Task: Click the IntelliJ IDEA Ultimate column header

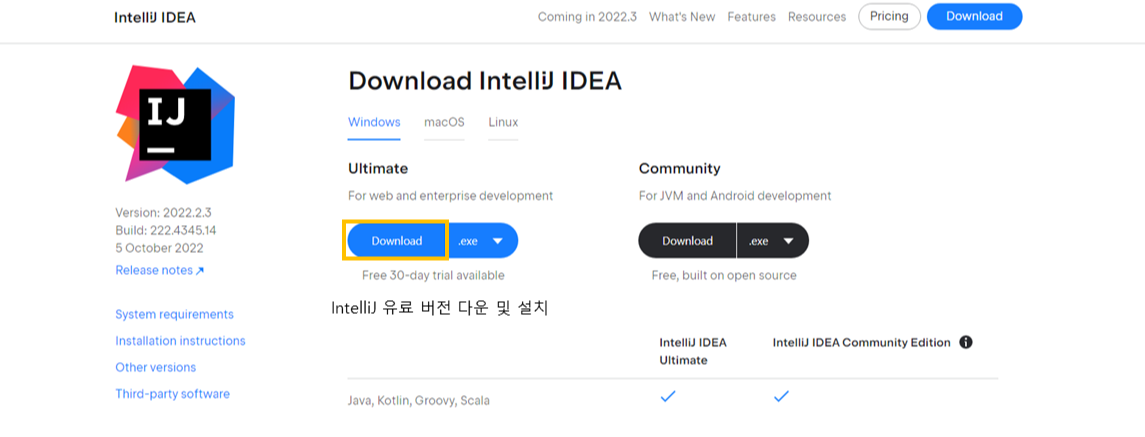Action: [x=693, y=352]
